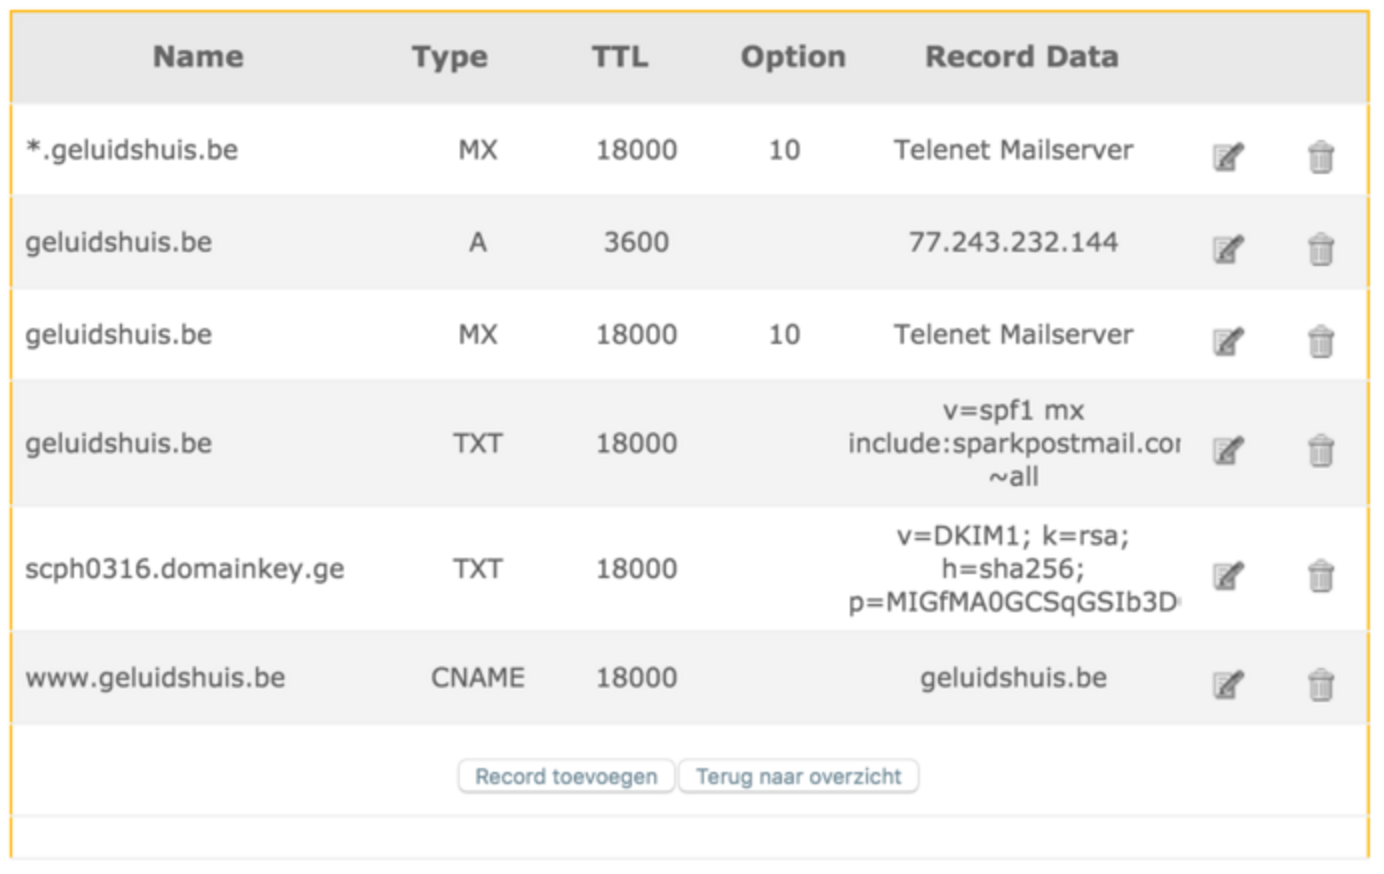1384x874 pixels.
Task: Edit the DKIM TXT record
Action: coord(1228,575)
